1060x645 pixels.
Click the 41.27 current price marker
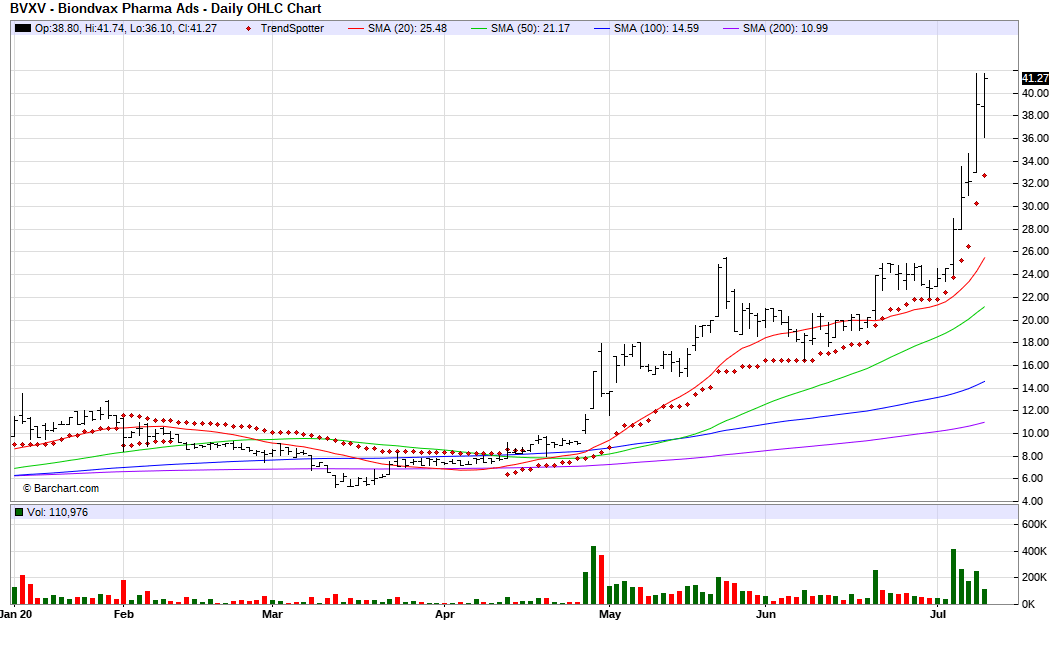tap(1035, 78)
